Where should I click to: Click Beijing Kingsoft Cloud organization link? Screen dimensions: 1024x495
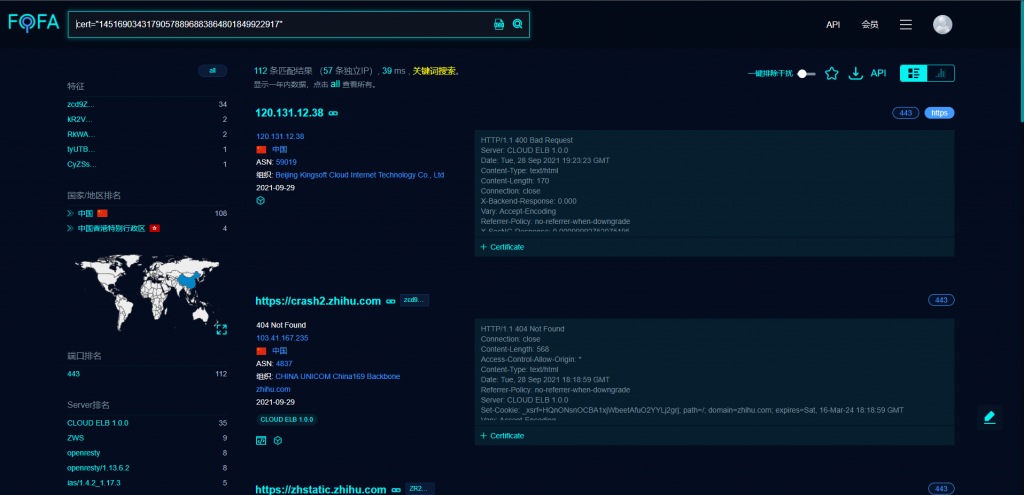point(360,175)
